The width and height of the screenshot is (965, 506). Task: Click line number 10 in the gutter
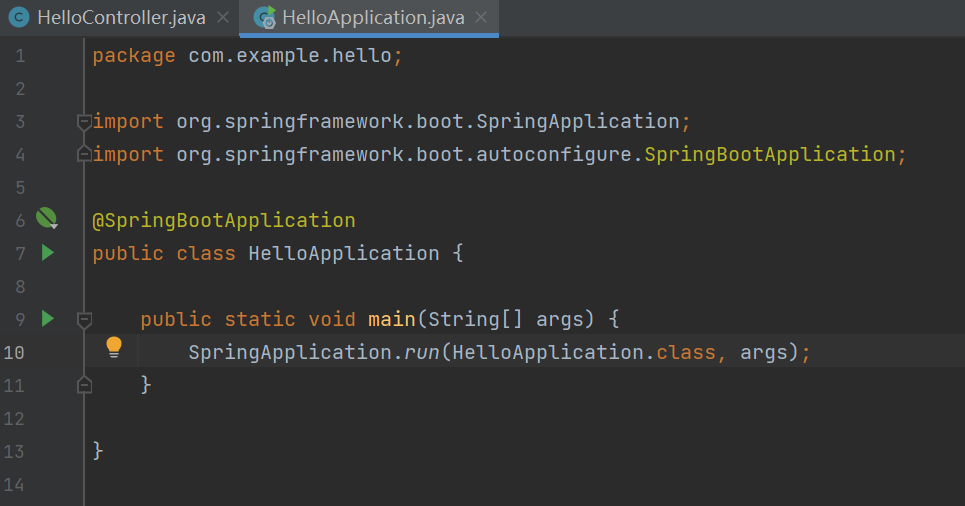(x=14, y=353)
